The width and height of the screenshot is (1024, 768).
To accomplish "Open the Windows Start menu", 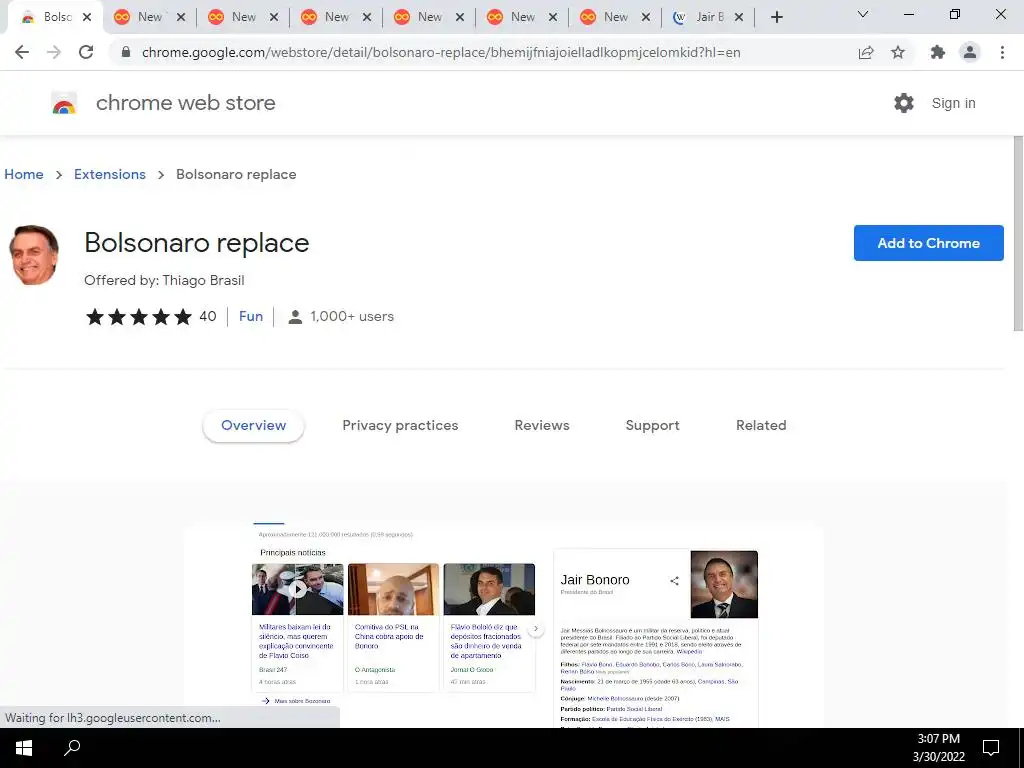I will click(24, 748).
